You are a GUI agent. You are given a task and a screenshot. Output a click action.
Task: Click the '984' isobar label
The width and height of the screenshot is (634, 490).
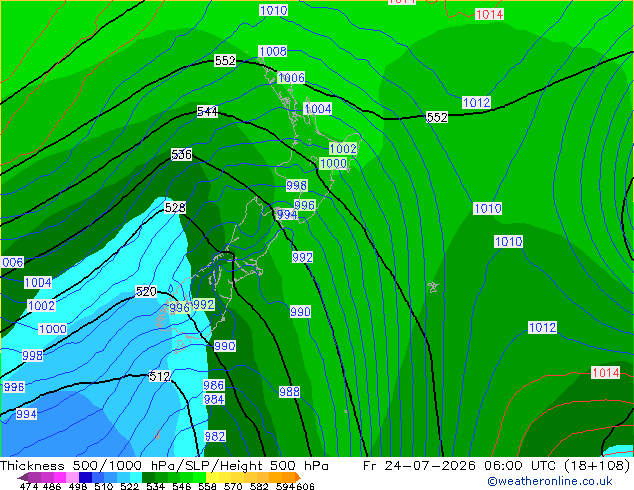[x=214, y=399]
